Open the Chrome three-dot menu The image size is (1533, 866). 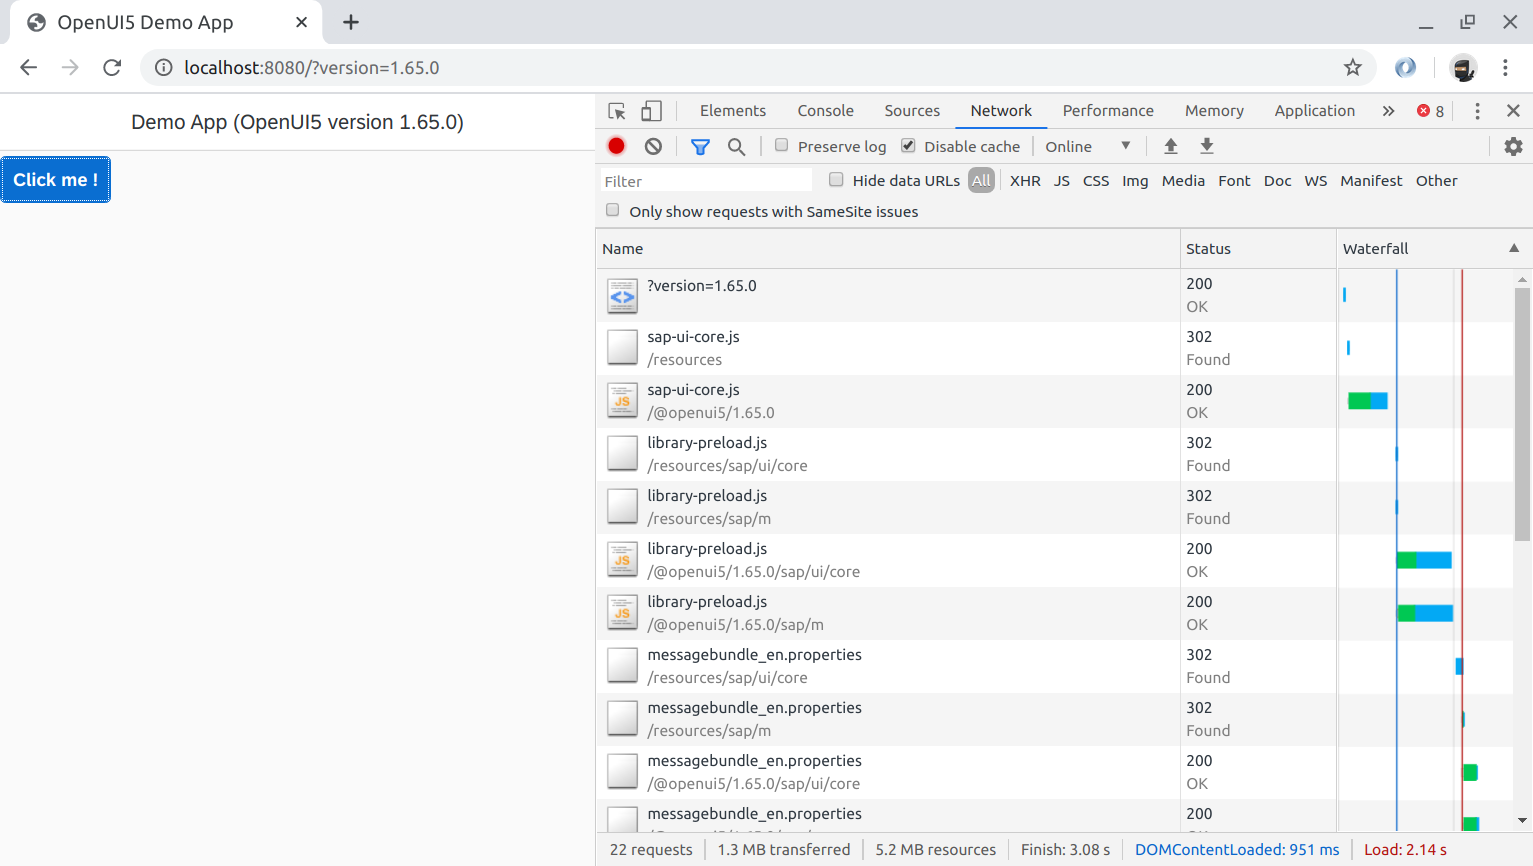(1505, 67)
